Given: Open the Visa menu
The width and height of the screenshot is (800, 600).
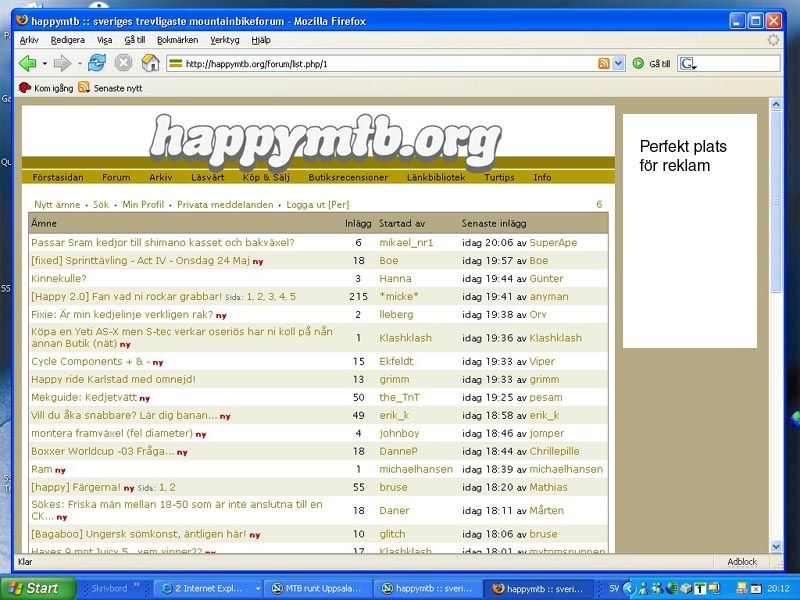Looking at the screenshot, I should click(x=105, y=40).
